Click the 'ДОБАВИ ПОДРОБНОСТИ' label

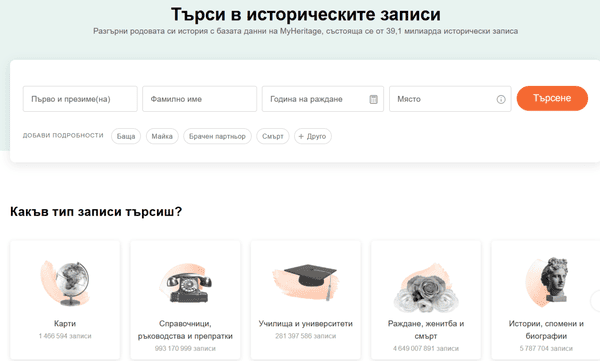(x=63, y=136)
